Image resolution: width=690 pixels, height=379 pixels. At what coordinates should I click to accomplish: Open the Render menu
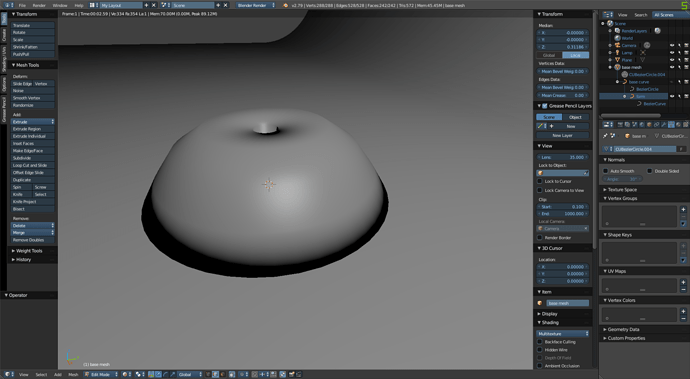tap(39, 5)
